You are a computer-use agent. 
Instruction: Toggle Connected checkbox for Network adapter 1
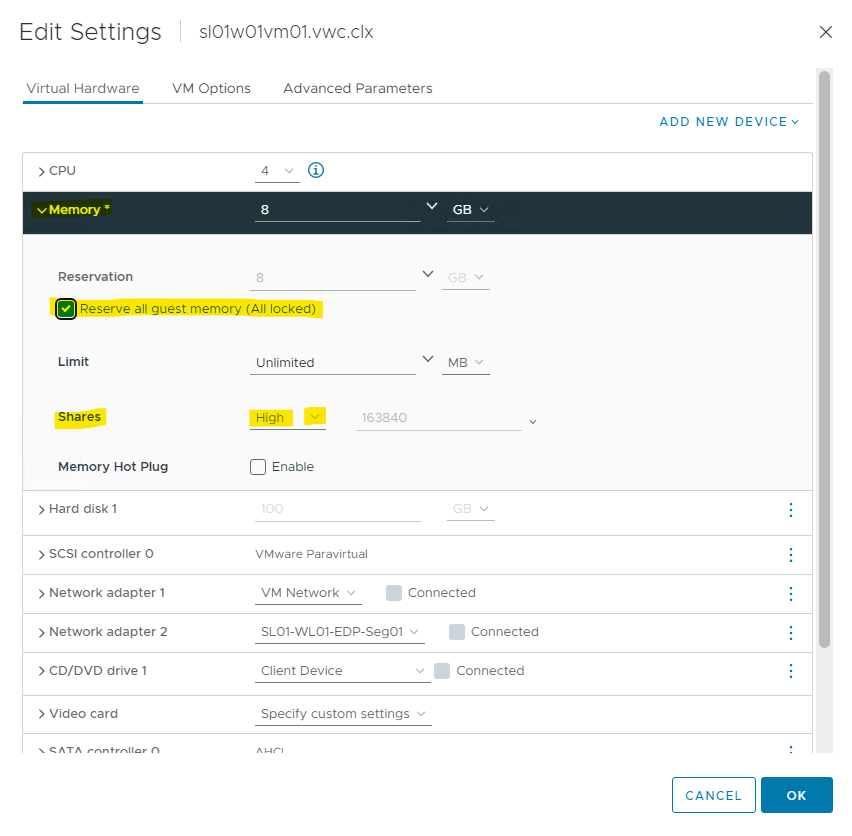393,593
